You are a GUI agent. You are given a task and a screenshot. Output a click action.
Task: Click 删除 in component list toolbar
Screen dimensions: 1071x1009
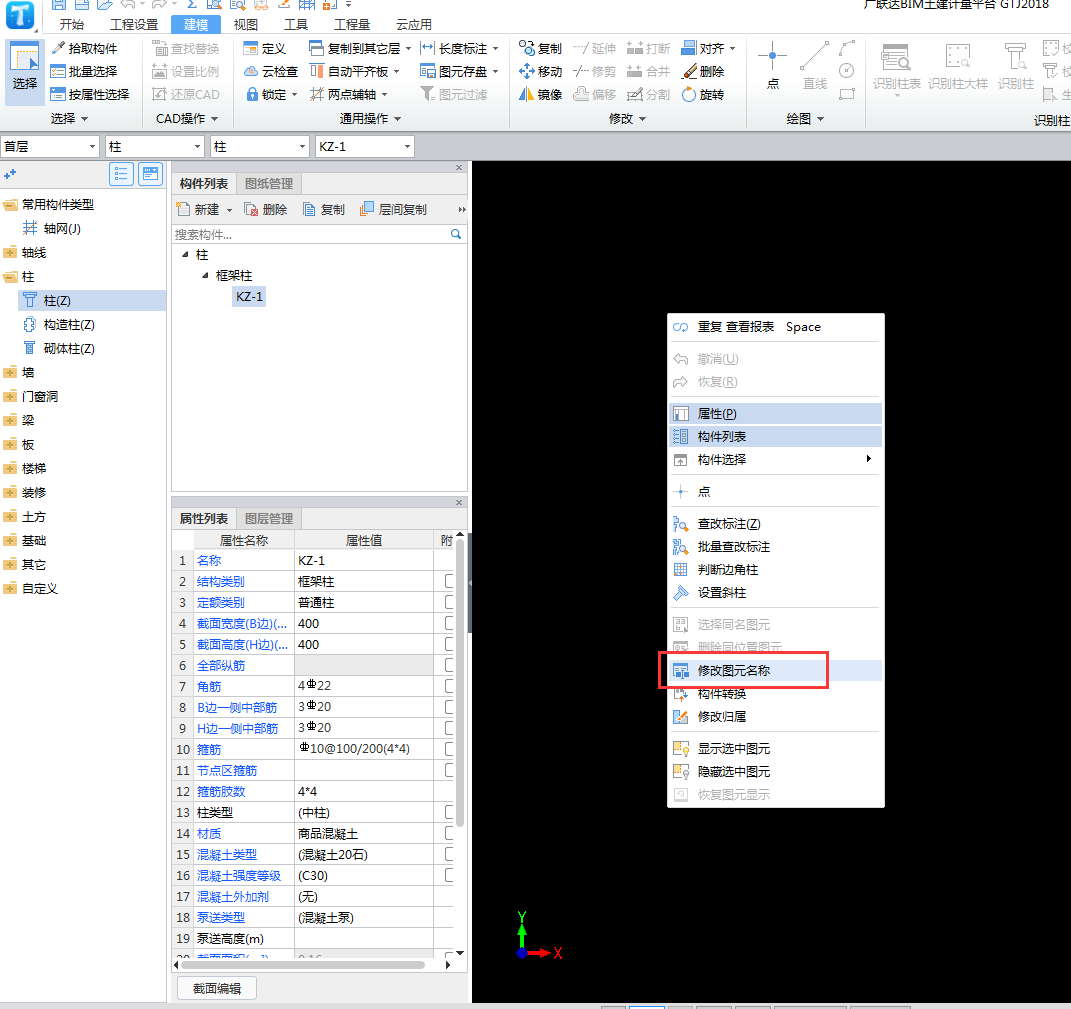(x=266, y=209)
